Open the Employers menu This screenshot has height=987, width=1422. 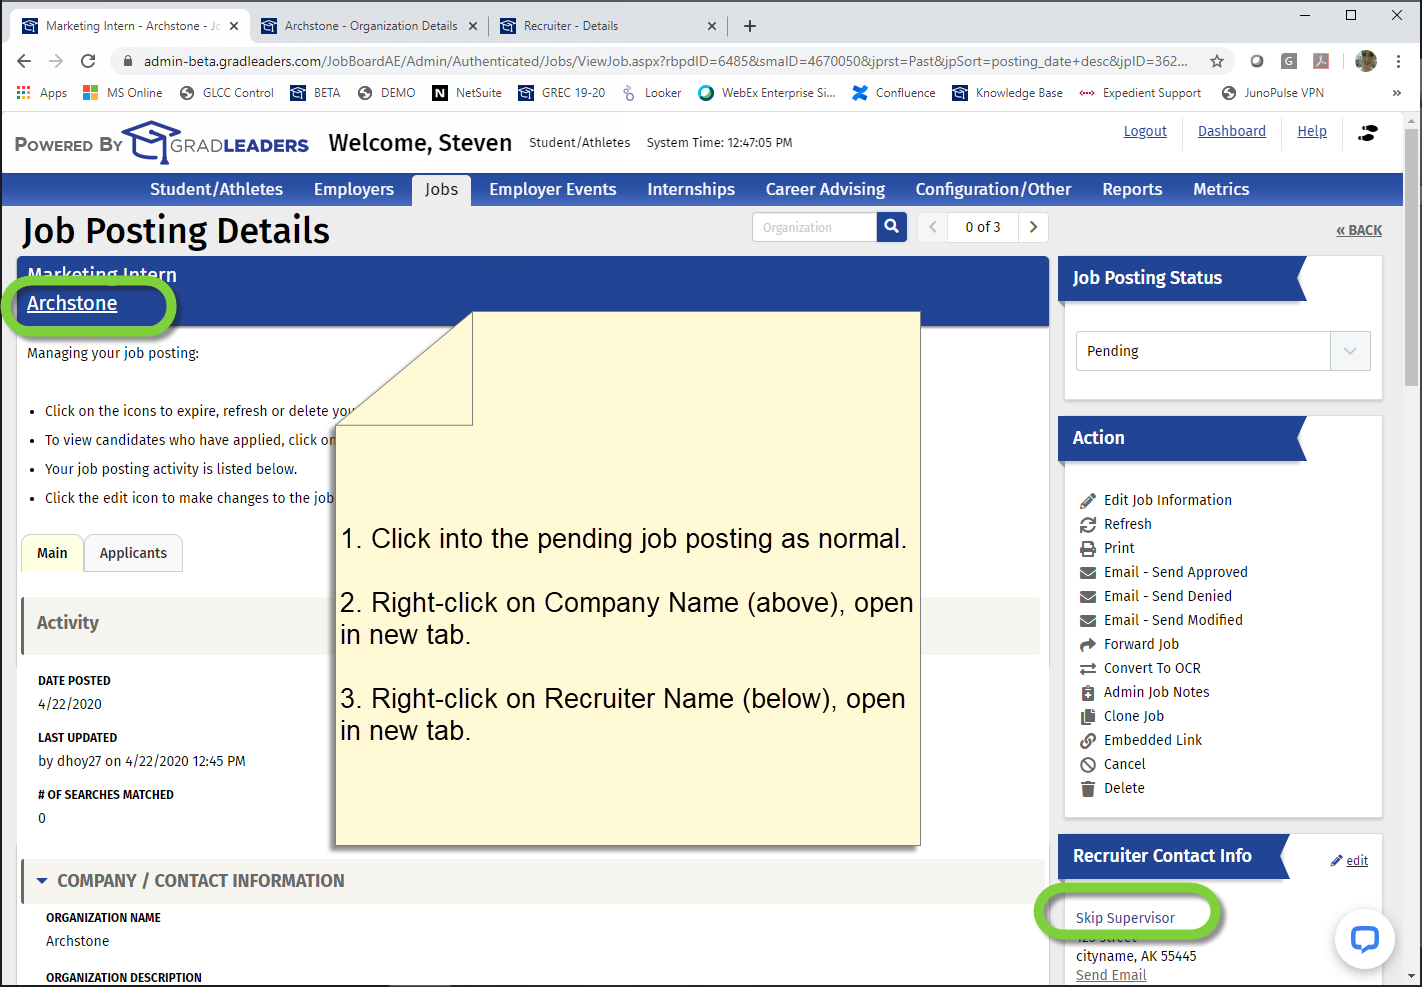354,189
